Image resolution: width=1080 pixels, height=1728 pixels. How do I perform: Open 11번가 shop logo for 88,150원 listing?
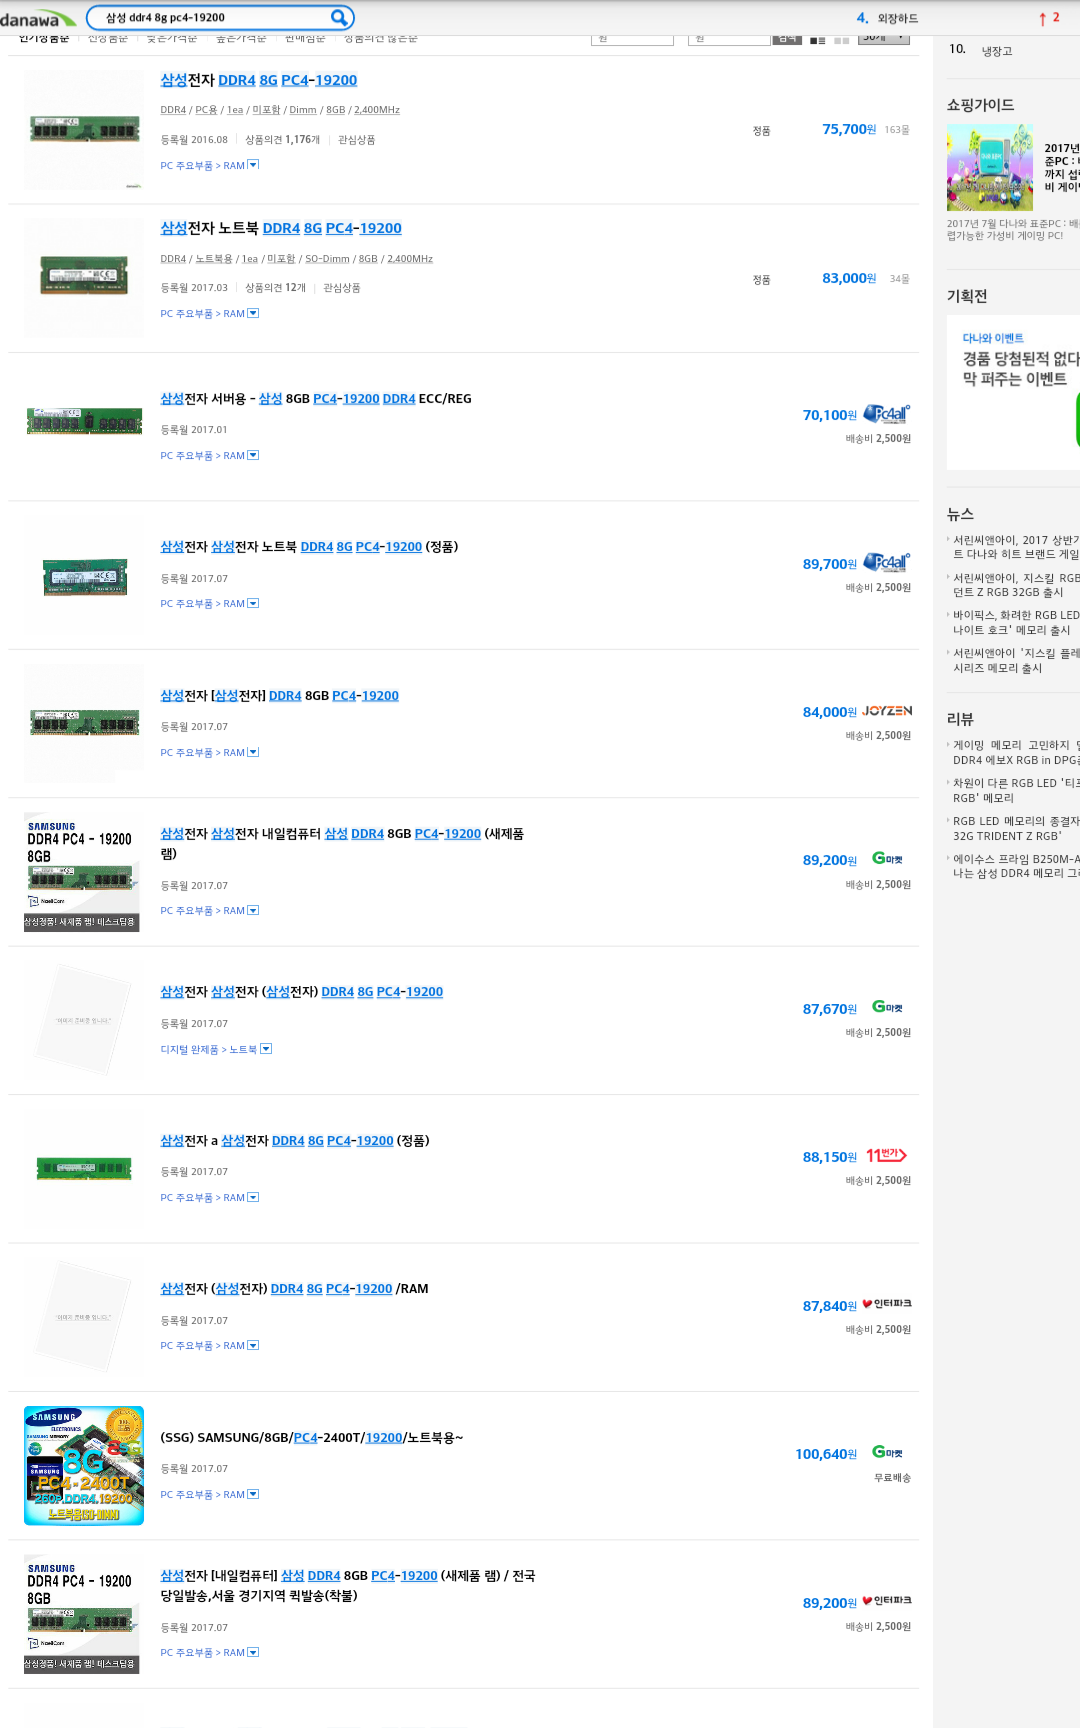pyautogui.click(x=886, y=1156)
